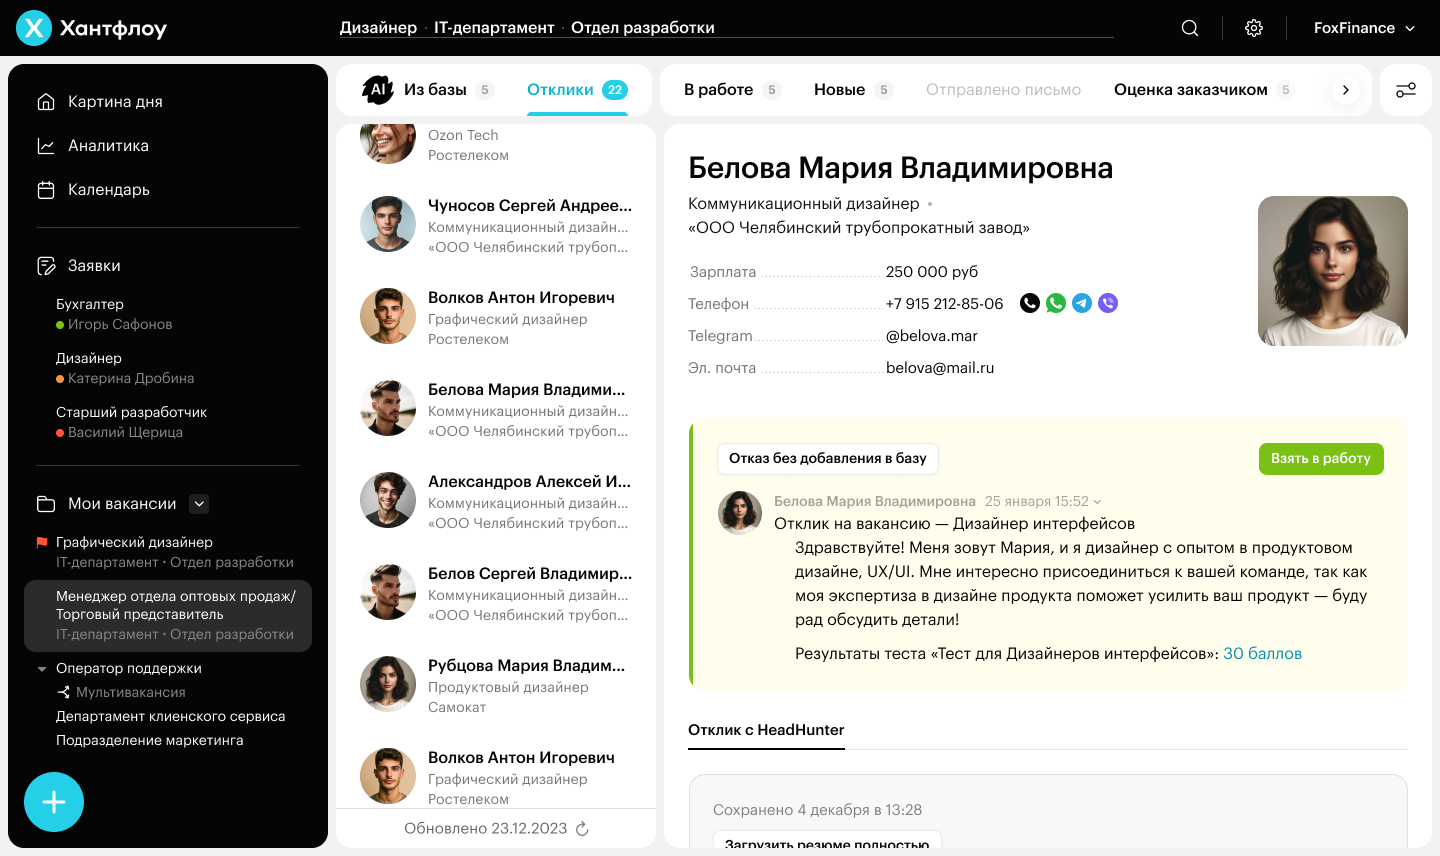Select candidate Чуносов Сергей Андреевич
1440x856 pixels.
click(x=496, y=225)
